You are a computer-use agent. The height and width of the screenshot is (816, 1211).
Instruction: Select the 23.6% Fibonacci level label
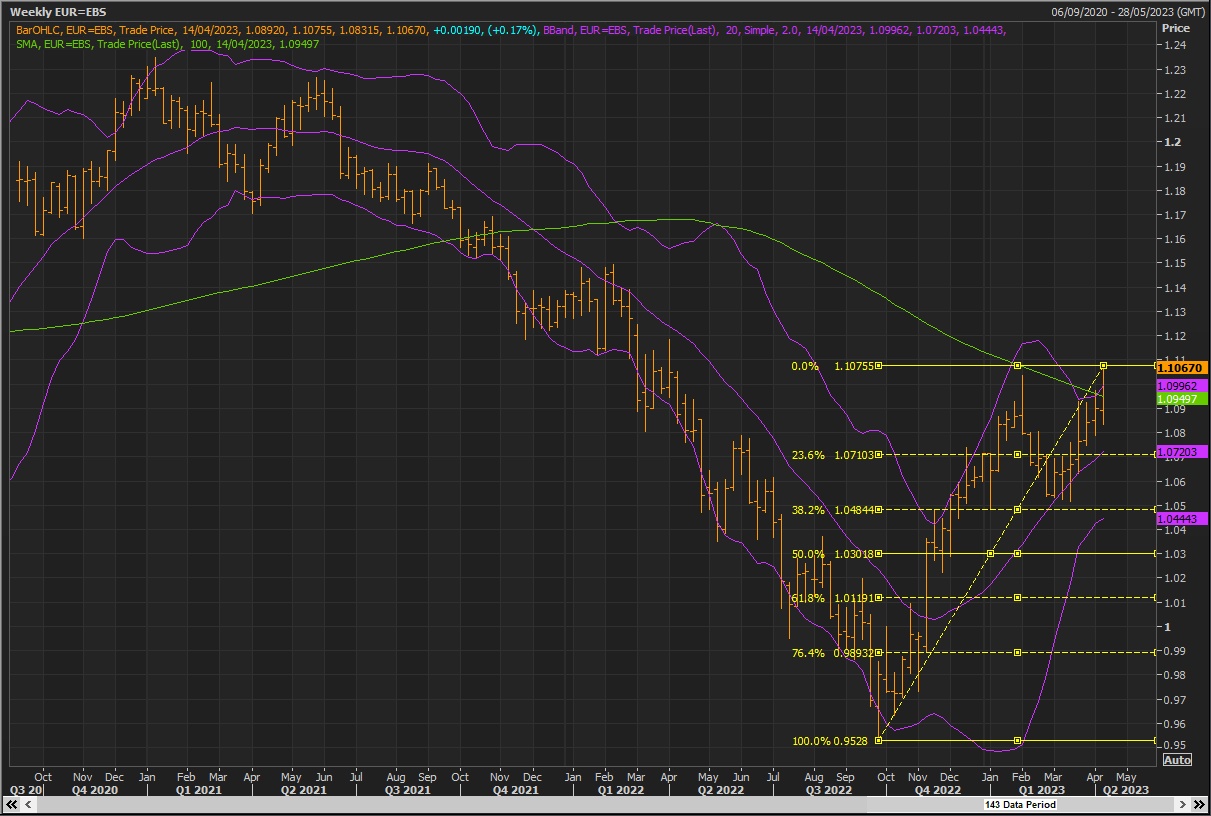[x=807, y=455]
